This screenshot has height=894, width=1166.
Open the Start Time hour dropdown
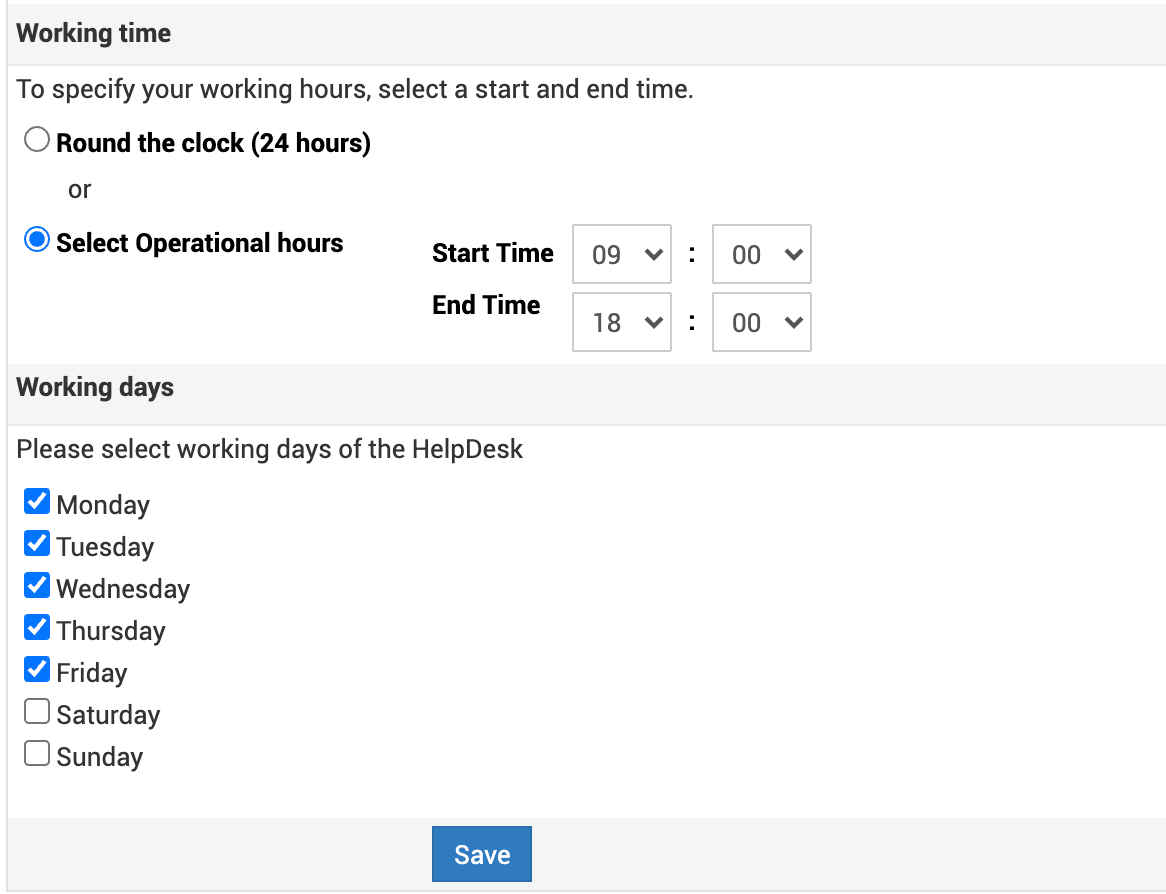pos(621,255)
